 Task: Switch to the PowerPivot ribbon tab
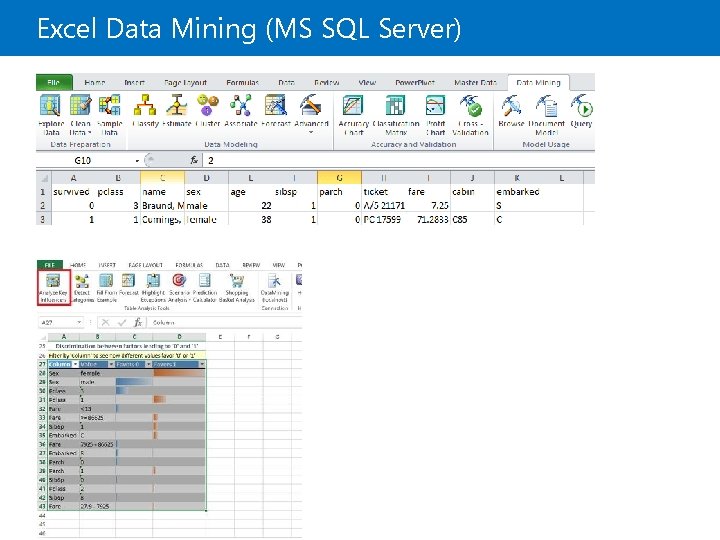point(415,83)
